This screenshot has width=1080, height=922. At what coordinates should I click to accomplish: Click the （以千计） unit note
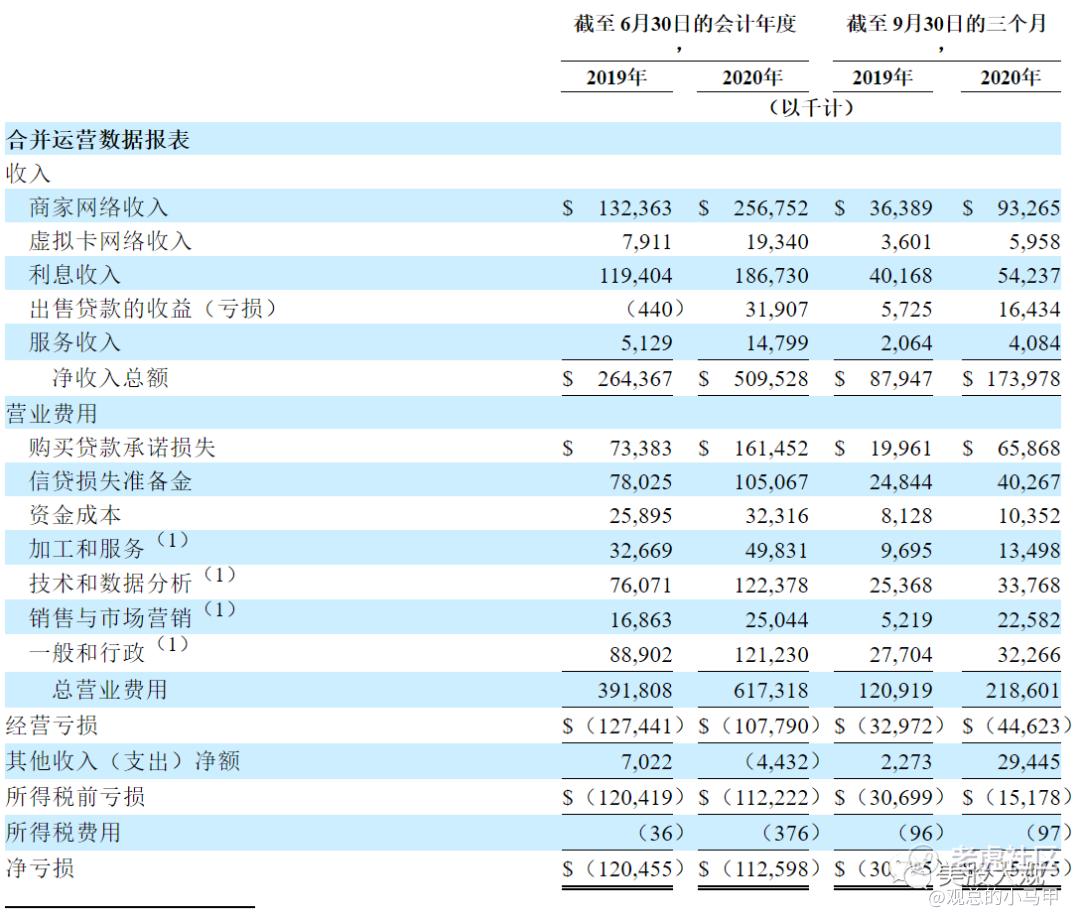811,107
